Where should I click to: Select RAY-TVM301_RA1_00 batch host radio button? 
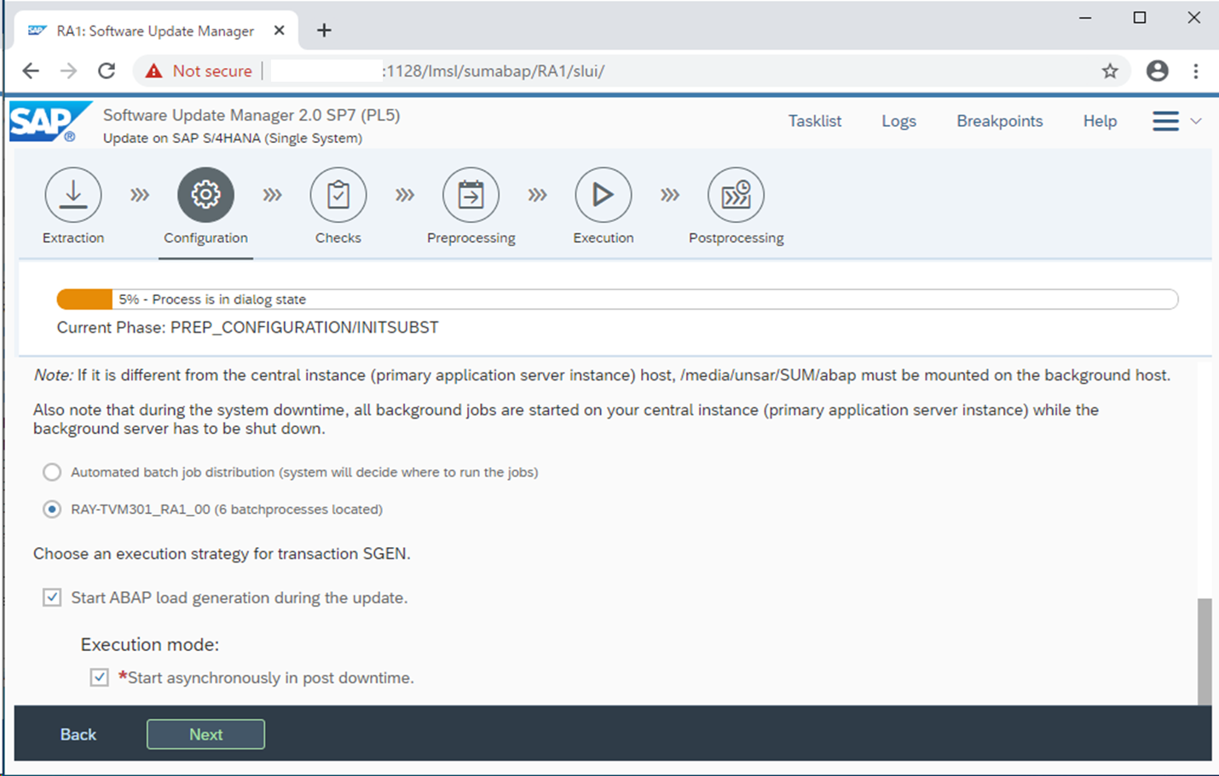point(51,510)
